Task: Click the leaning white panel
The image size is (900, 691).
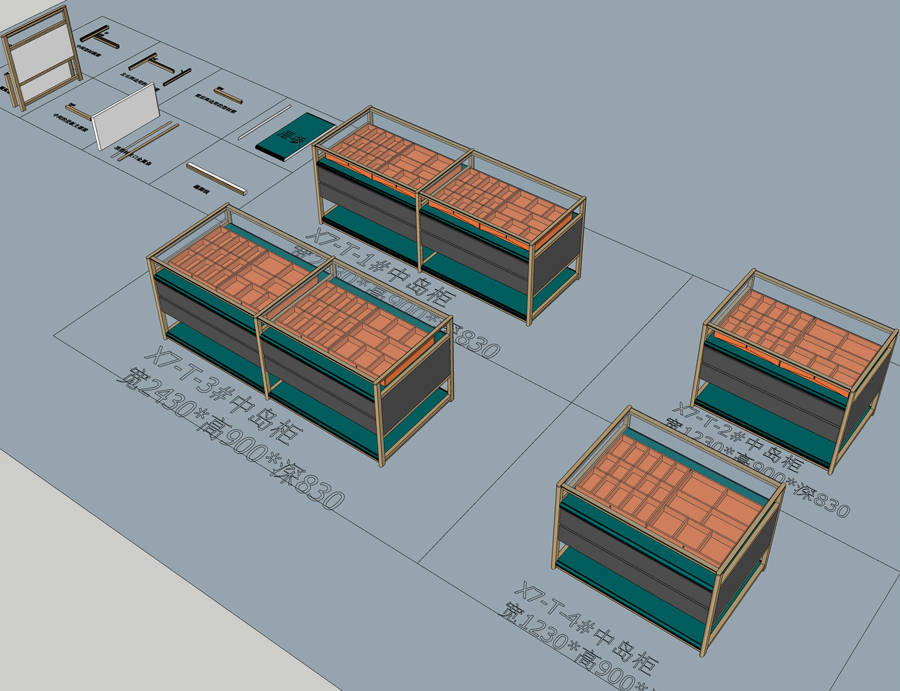Action: pos(126,116)
